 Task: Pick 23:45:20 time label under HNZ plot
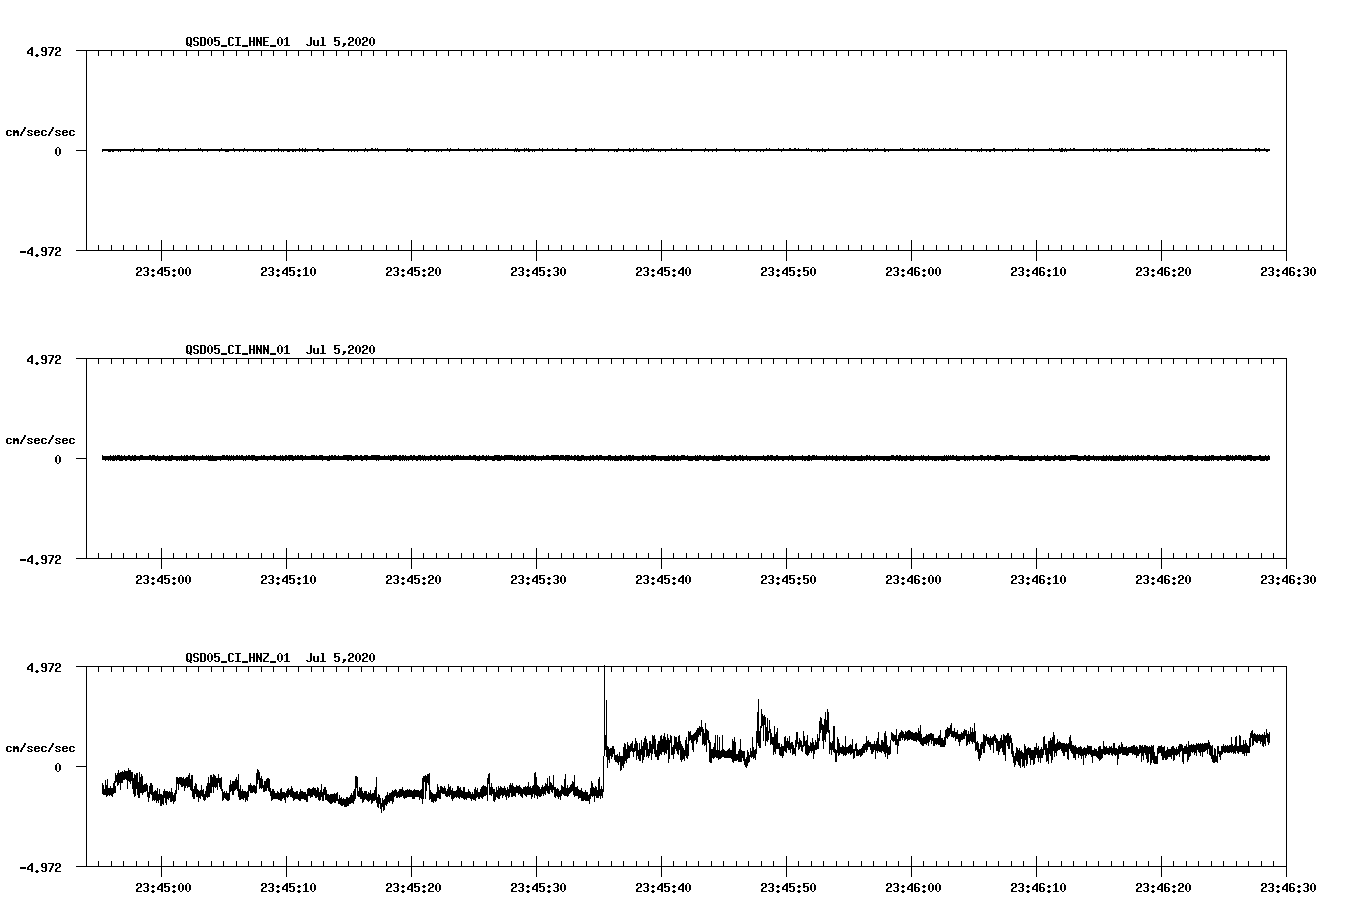tap(412, 887)
